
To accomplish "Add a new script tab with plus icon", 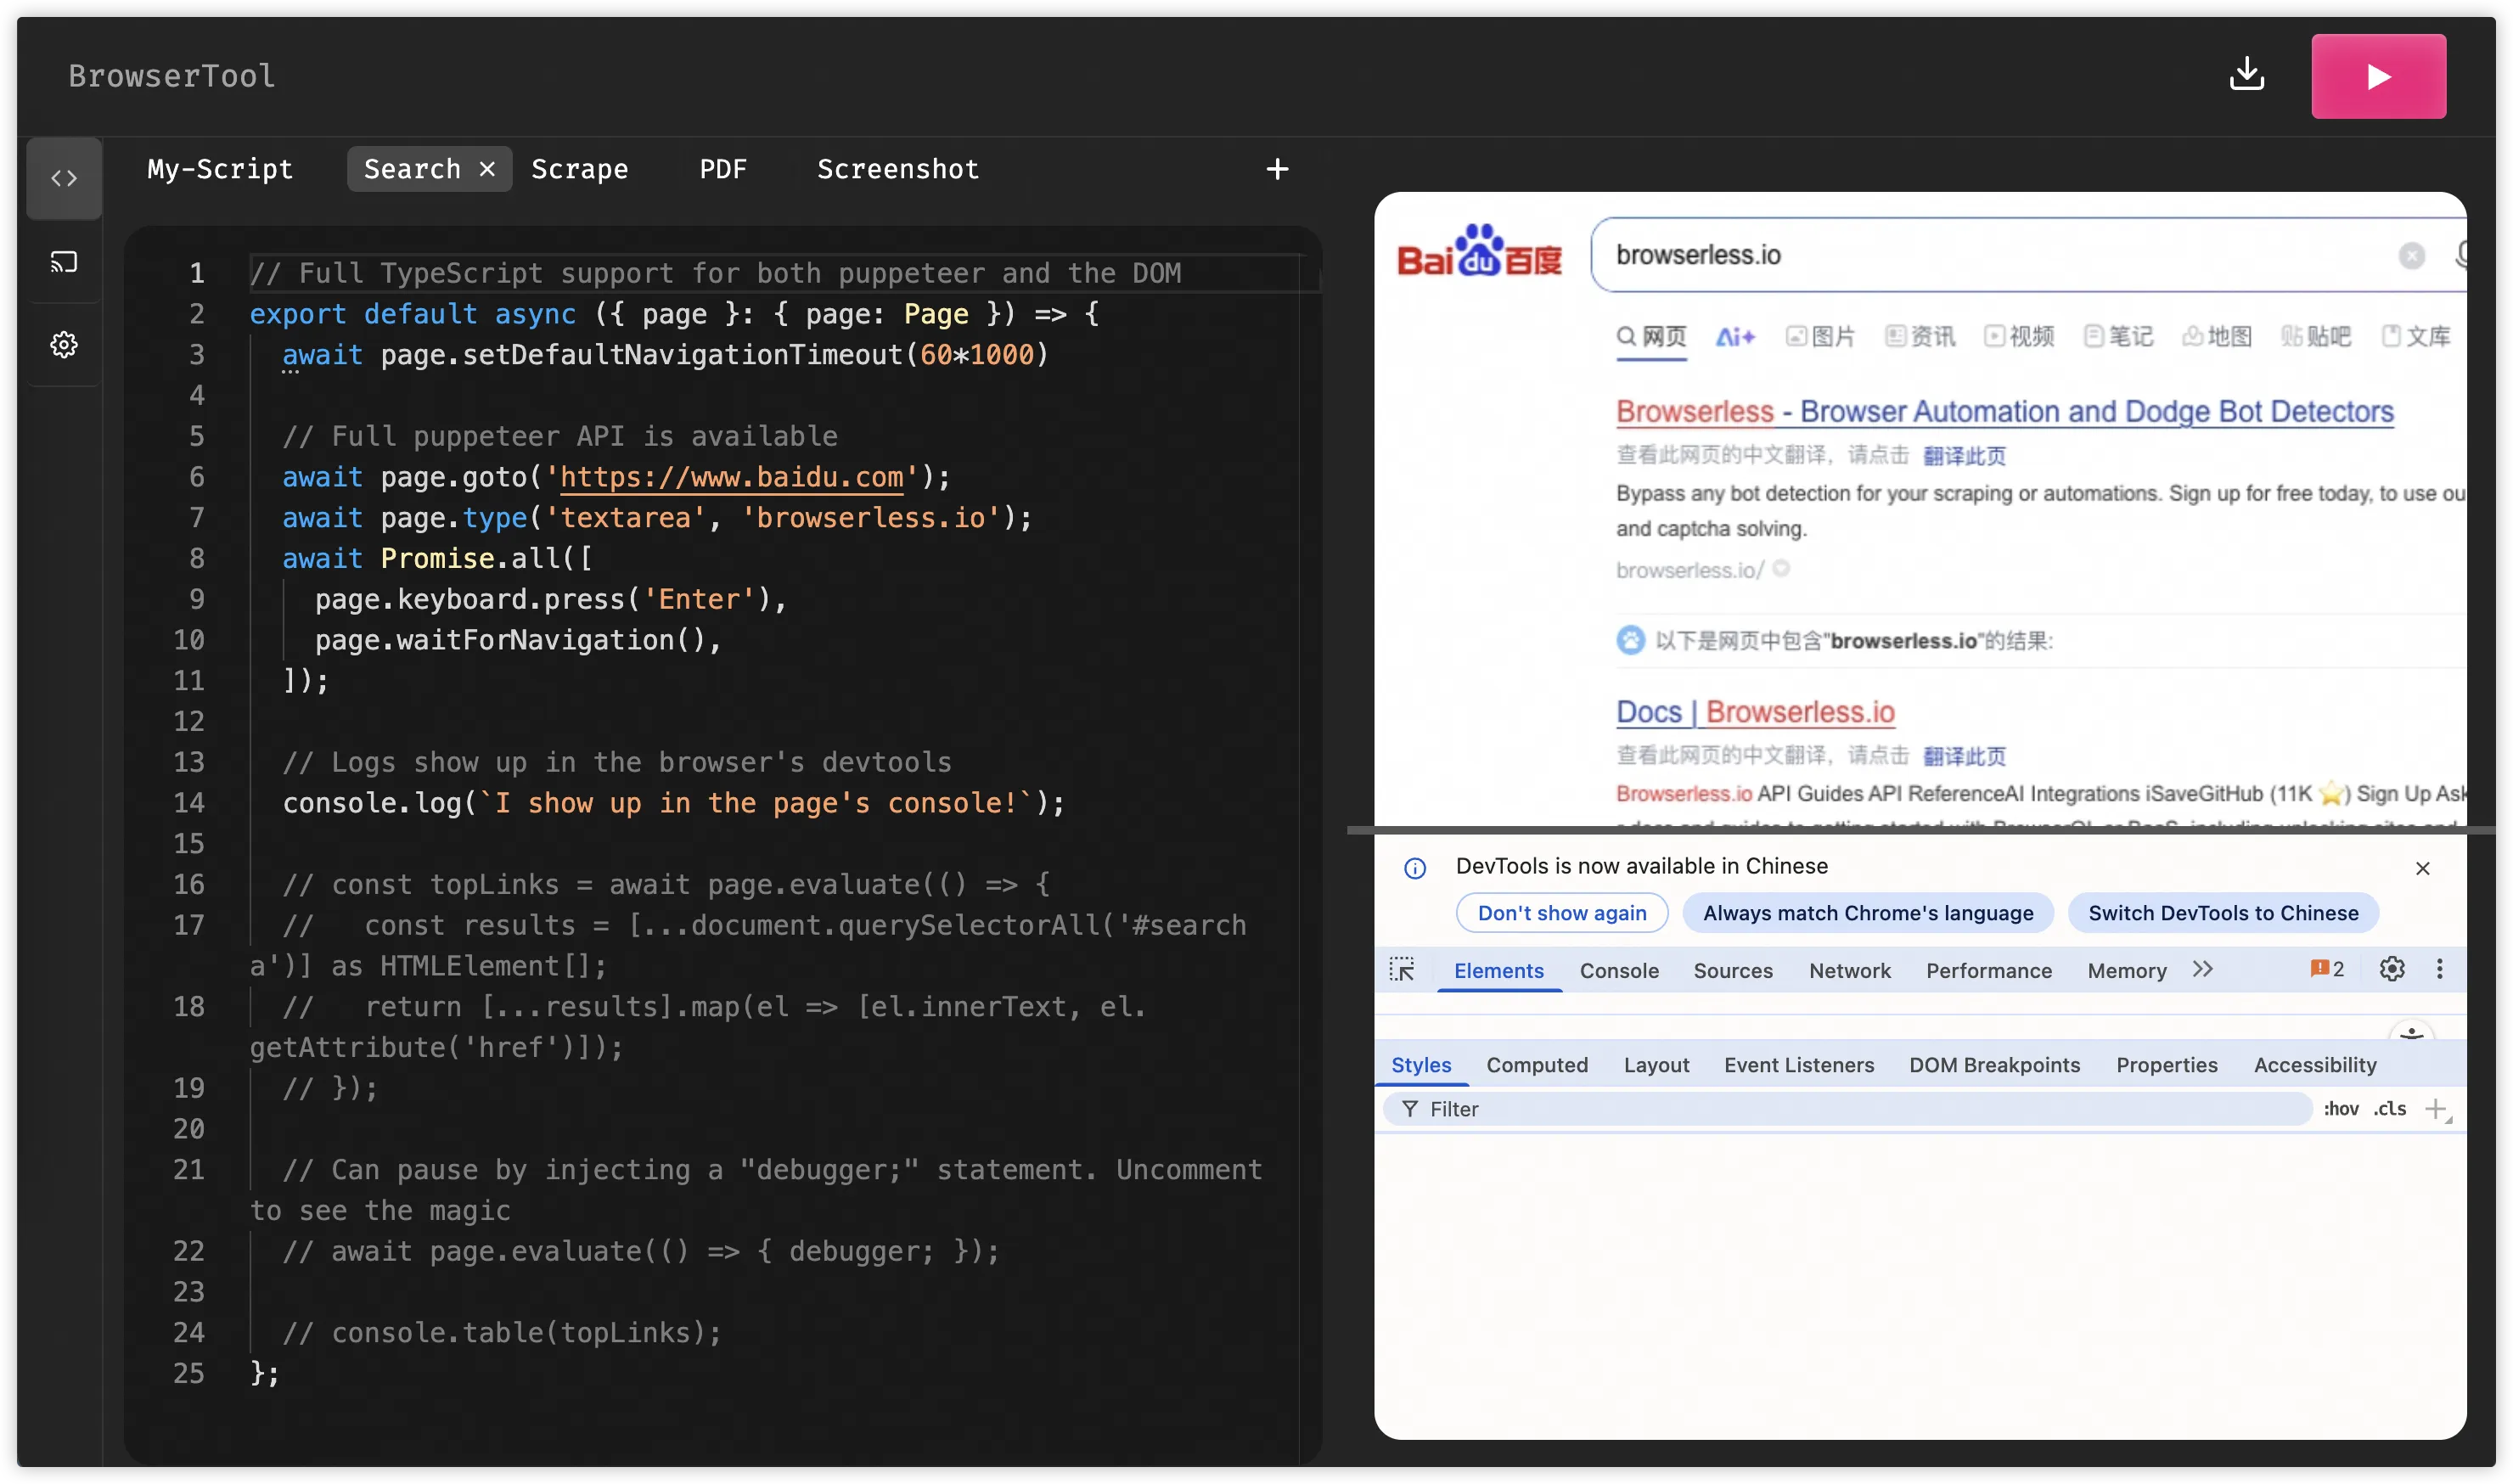I will 1277,169.
